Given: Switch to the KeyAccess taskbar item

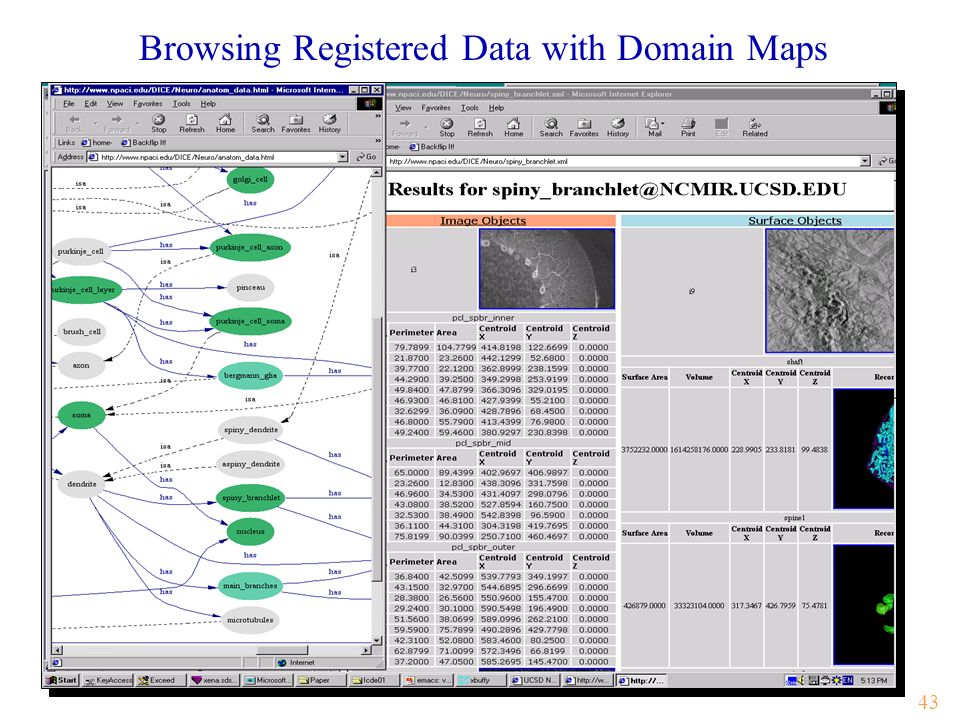Looking at the screenshot, I should coord(108,680).
